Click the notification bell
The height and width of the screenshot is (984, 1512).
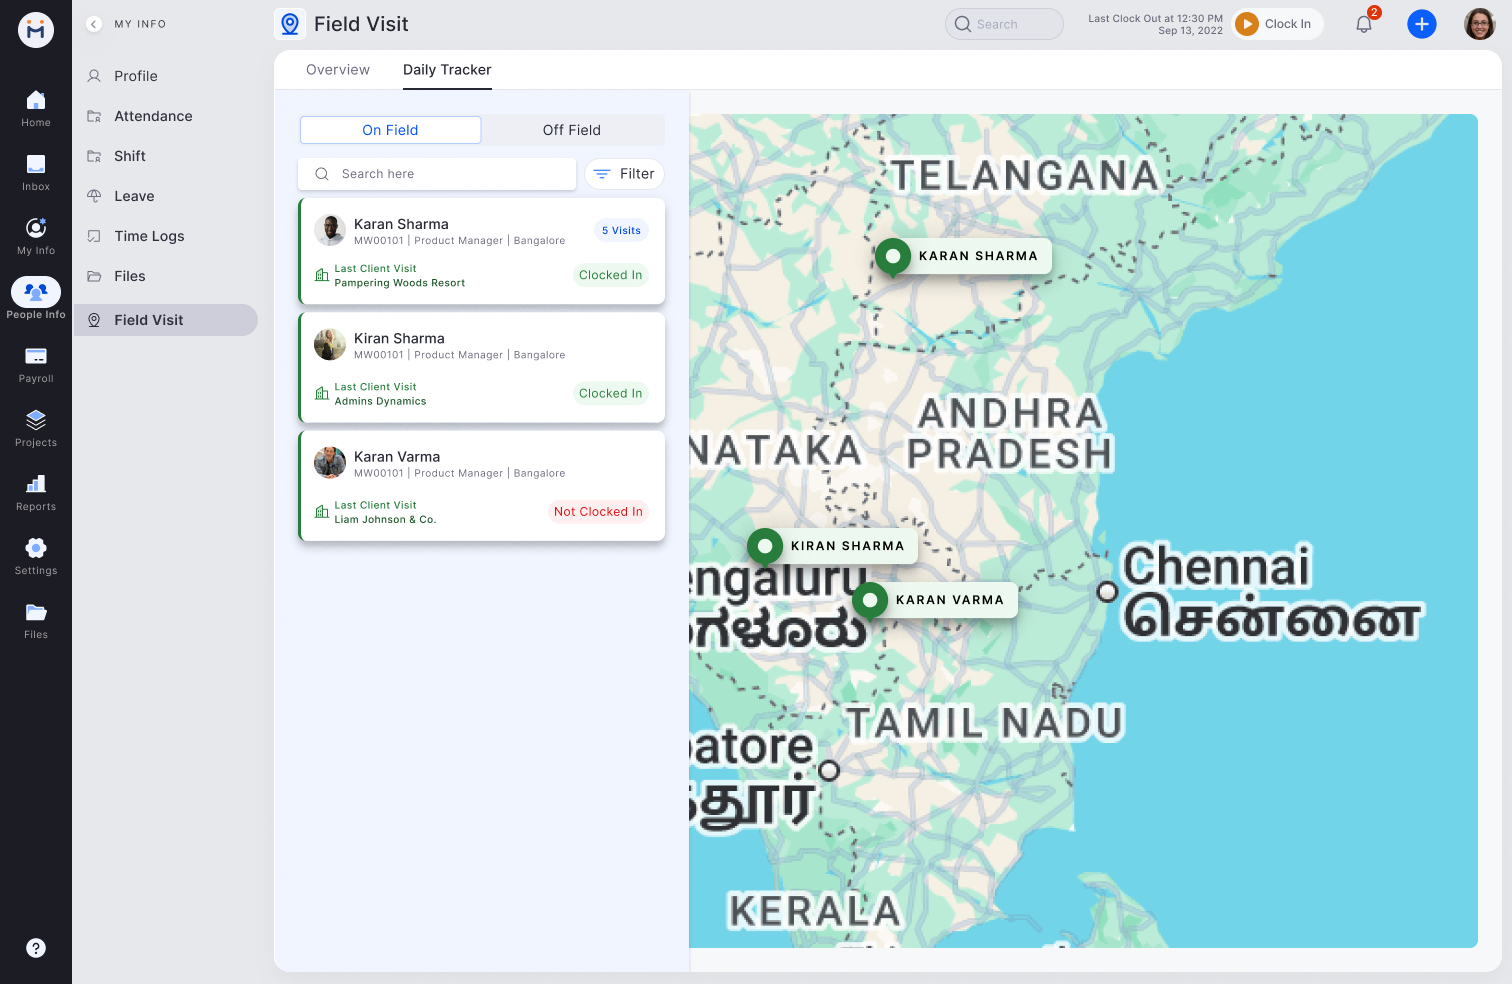tap(1363, 23)
